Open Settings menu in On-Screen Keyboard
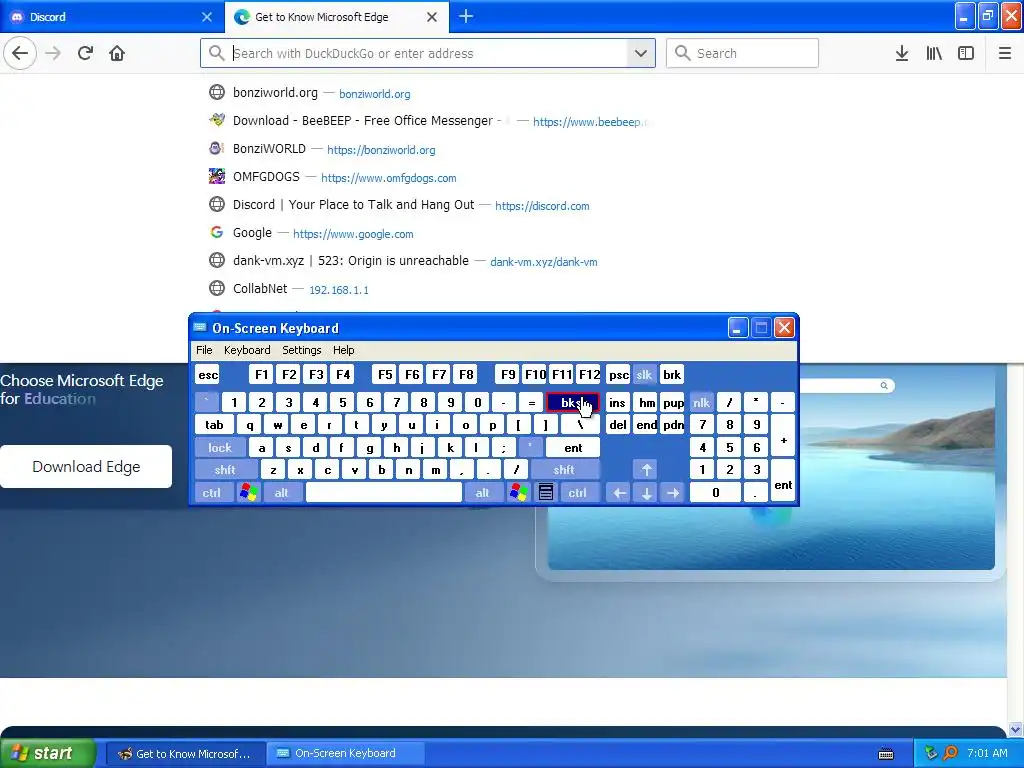The height and width of the screenshot is (768, 1024). coord(302,350)
